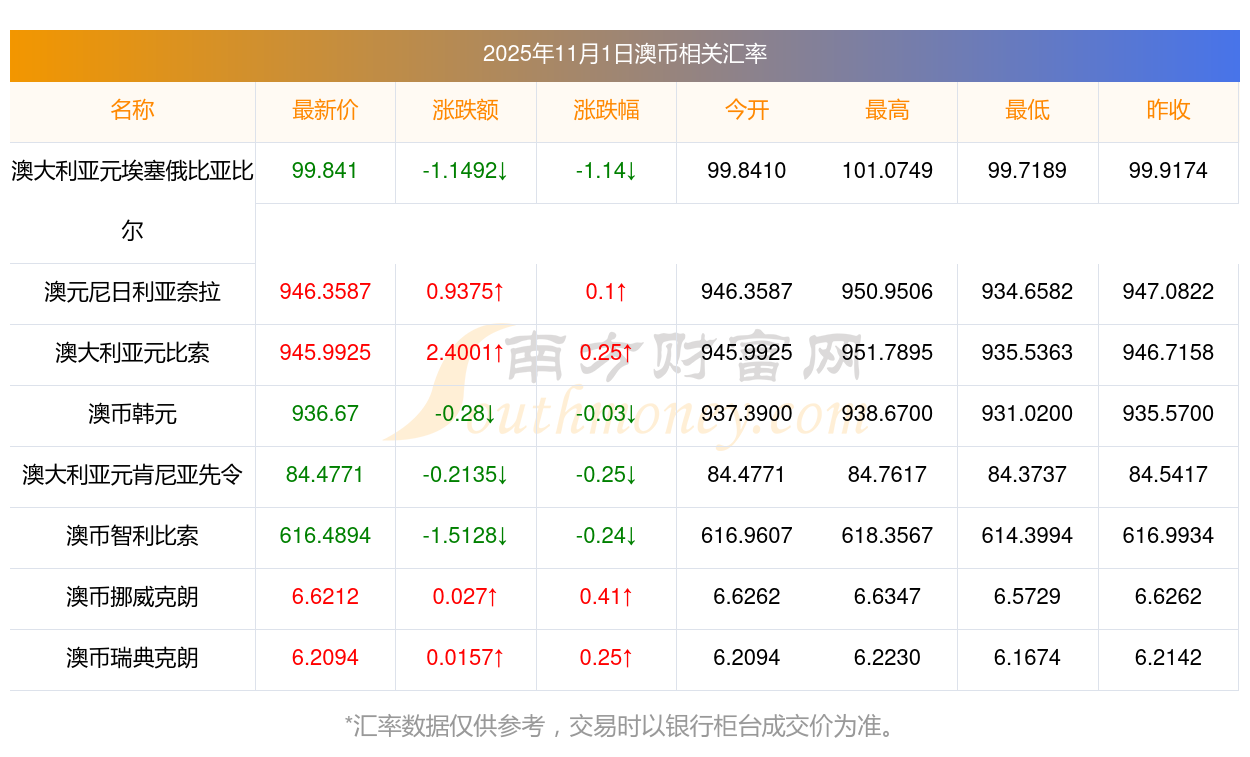Screen dimensions: 1250x757
Task: Click change amount 0.9375↑
Action: pos(466,292)
